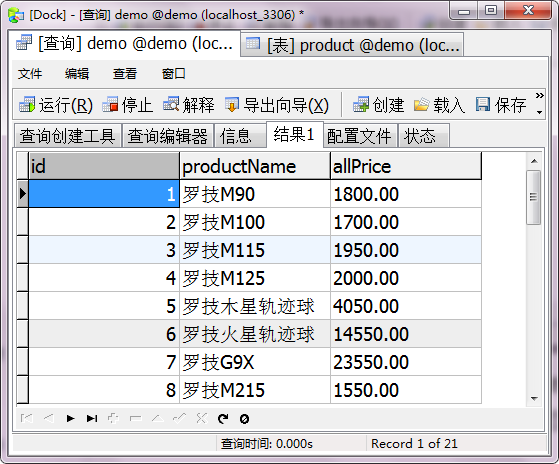The height and width of the screenshot is (464, 559).
Task: Maximize the window from title bar
Action: click(x=491, y=10)
